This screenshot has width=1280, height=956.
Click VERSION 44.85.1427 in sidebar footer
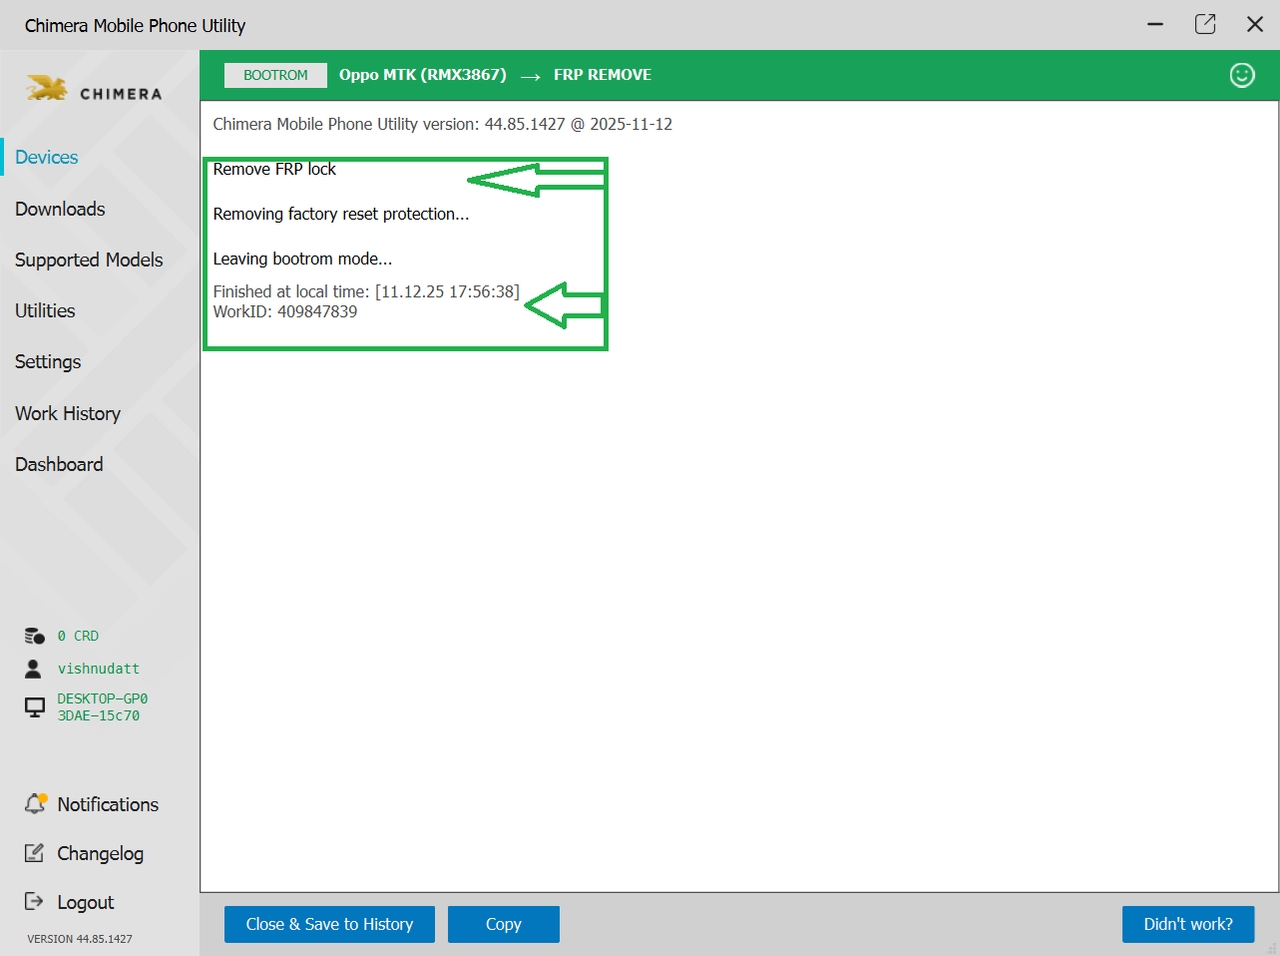coord(79,939)
